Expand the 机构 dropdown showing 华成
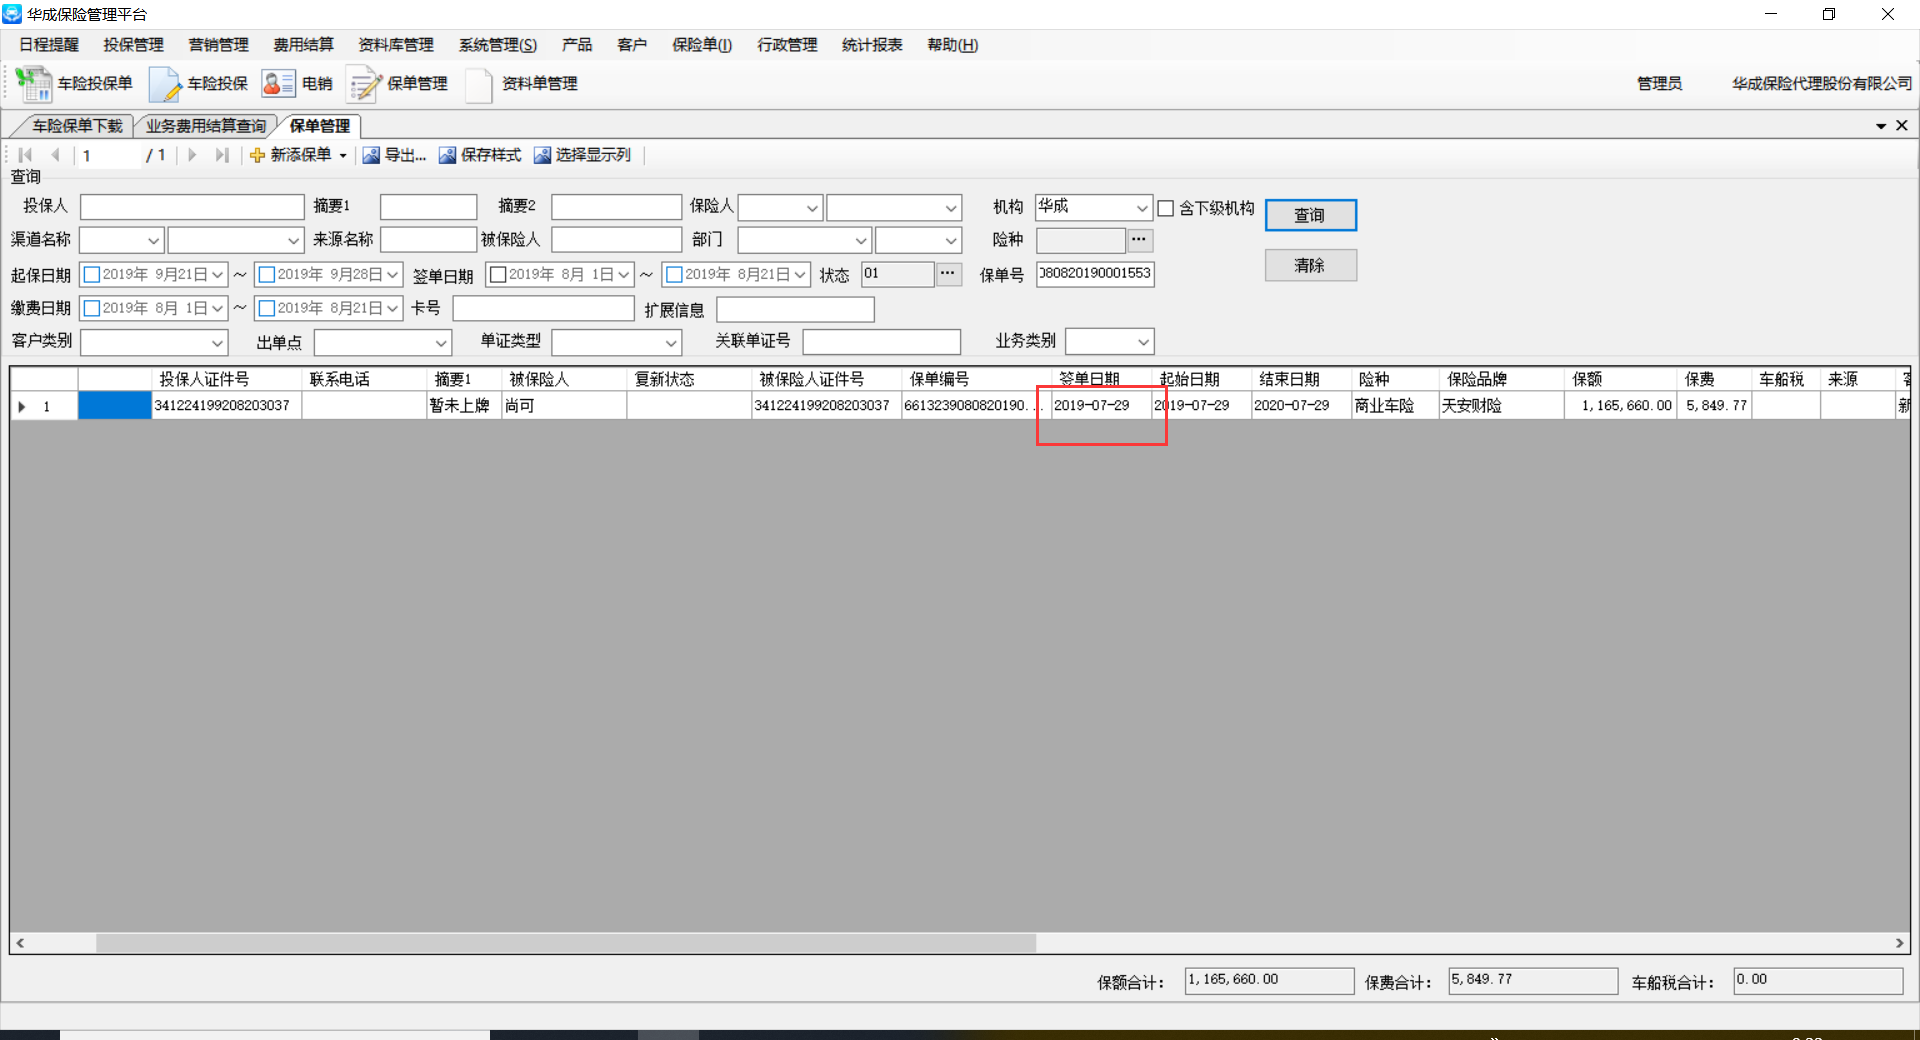 tap(1141, 208)
